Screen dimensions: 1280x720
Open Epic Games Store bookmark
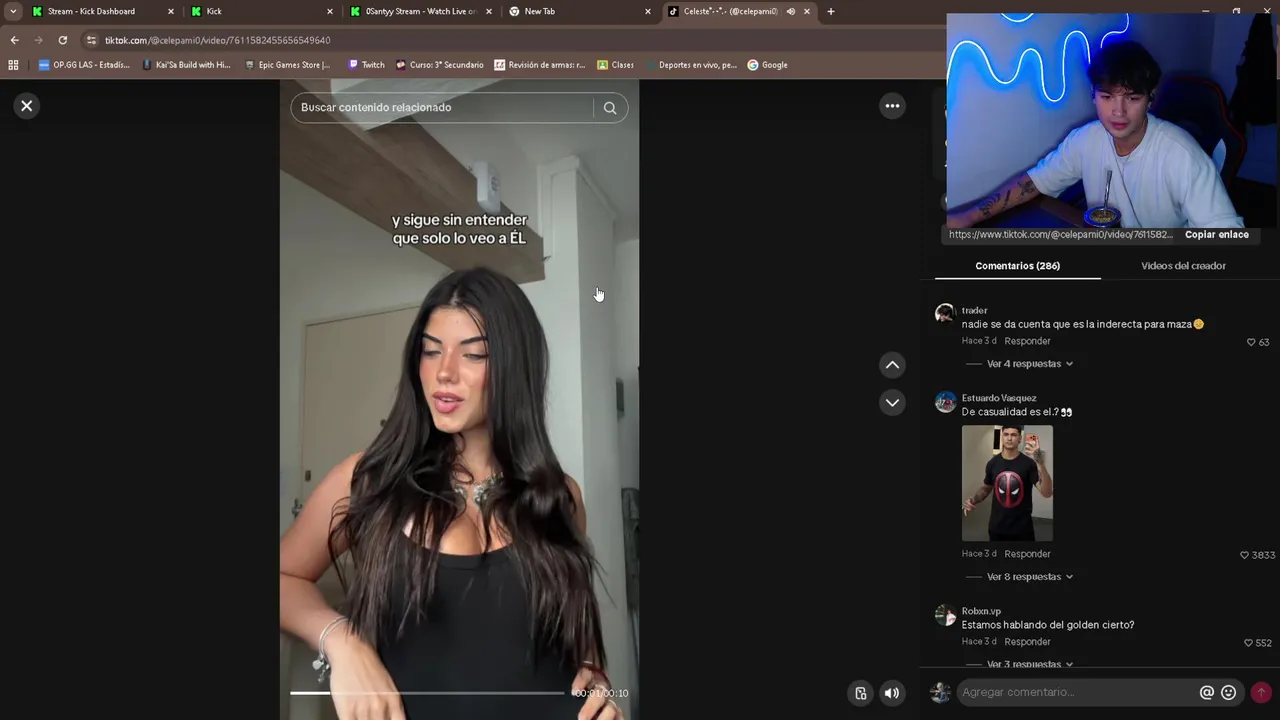click(287, 65)
